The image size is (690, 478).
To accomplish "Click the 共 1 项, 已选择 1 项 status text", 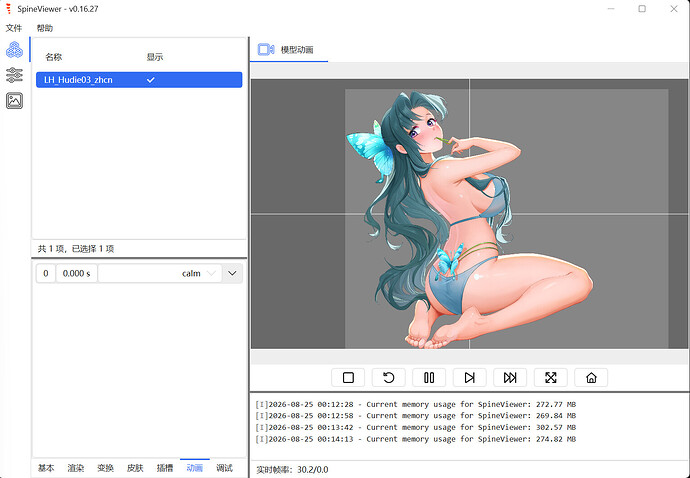I will (x=76, y=249).
